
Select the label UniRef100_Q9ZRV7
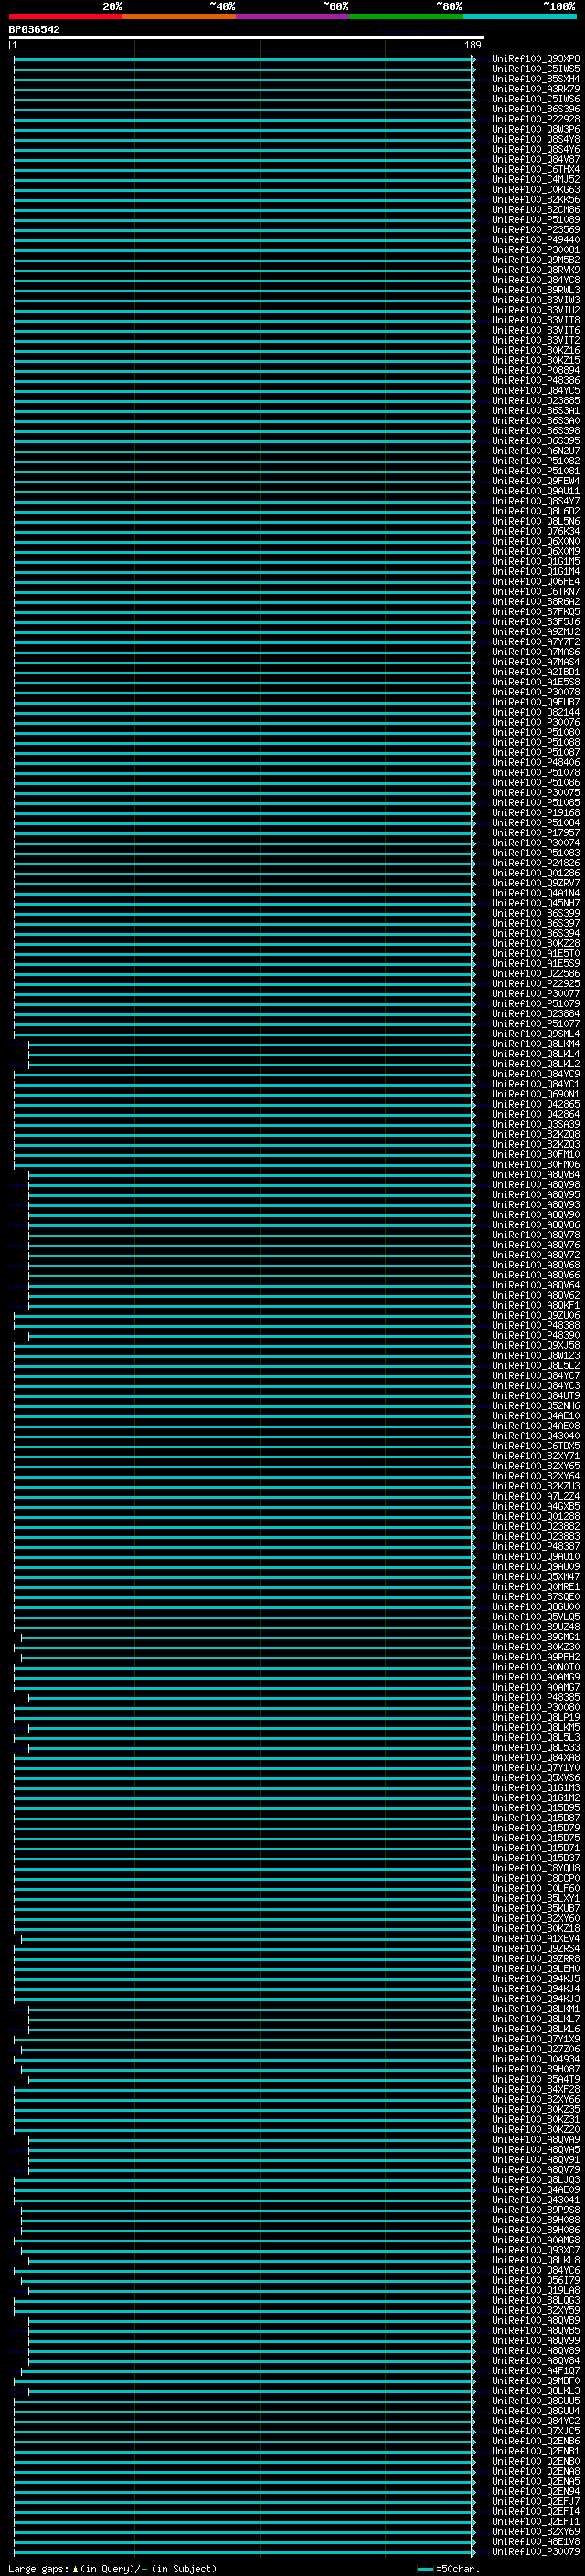tap(536, 884)
